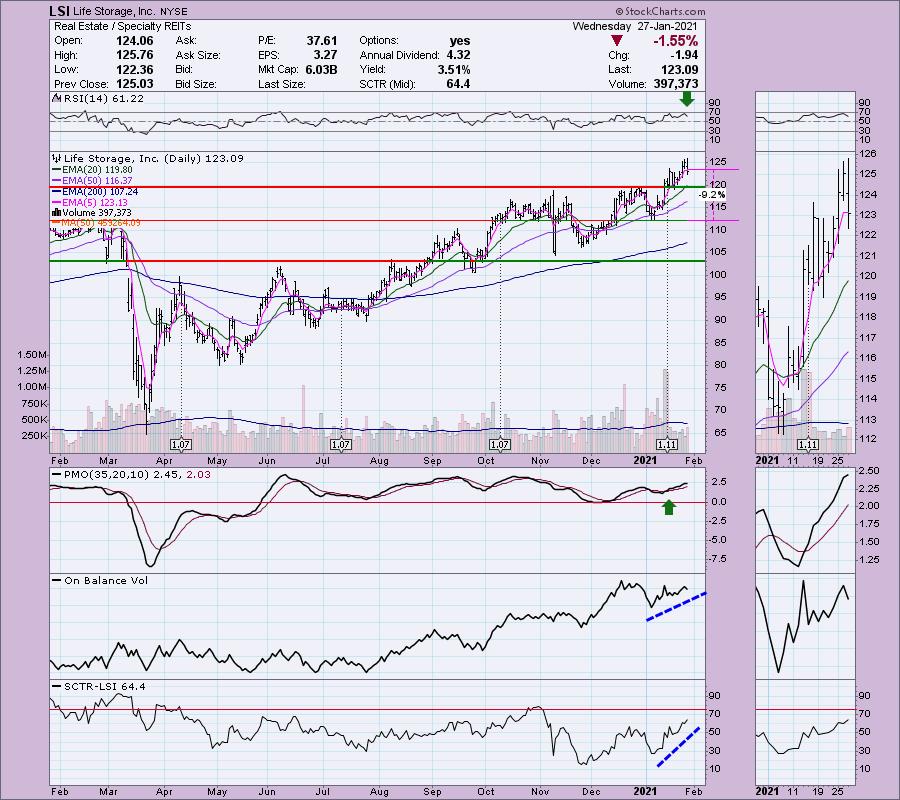Select the EMA(50) 116.37 legend entry
This screenshot has width=900, height=800.
[98, 181]
